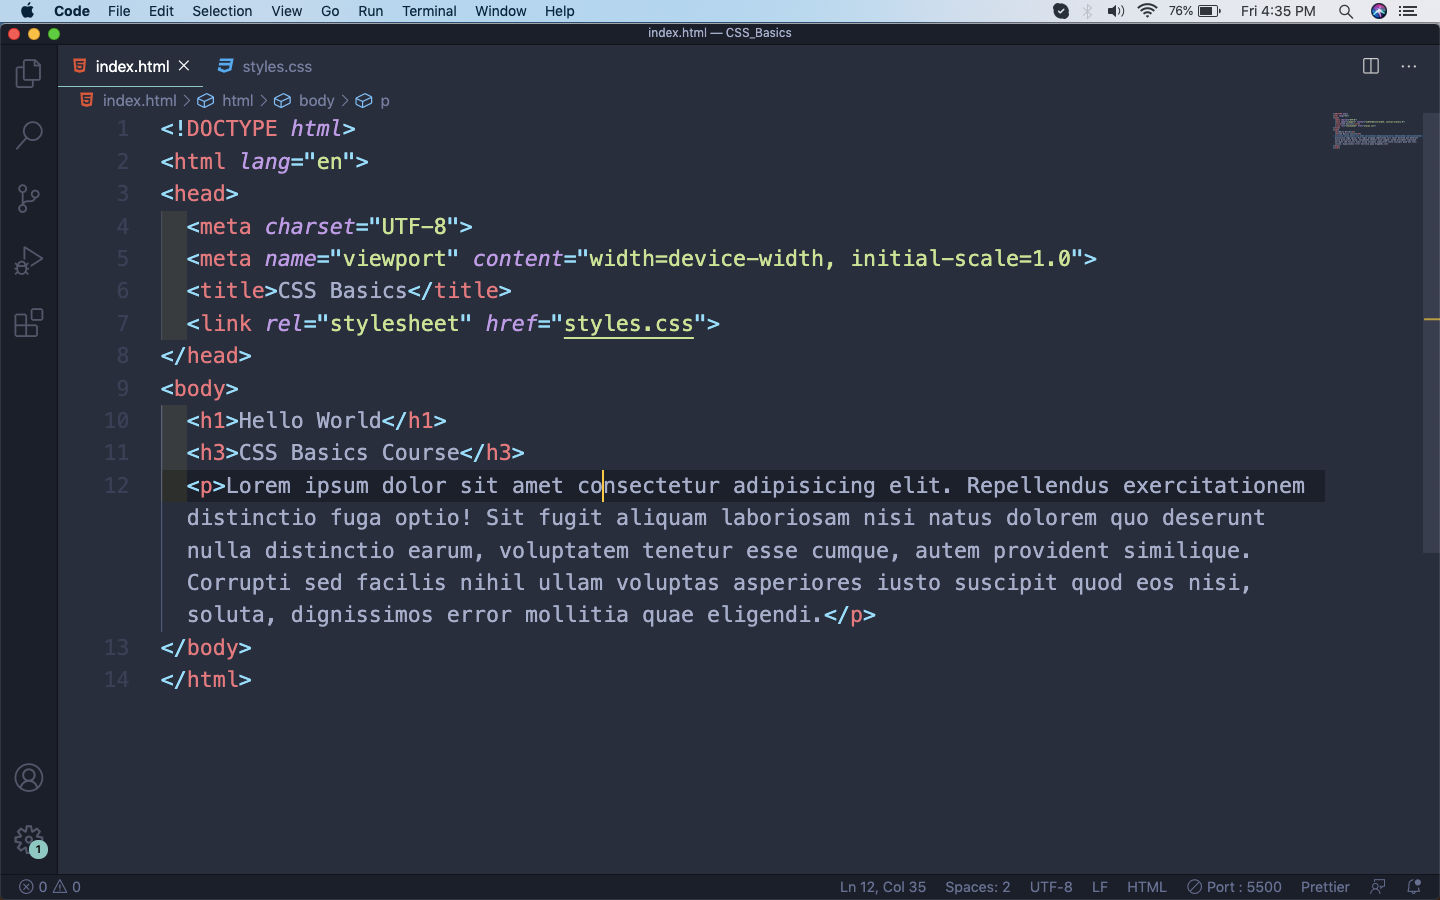Click the minimap code preview
The width and height of the screenshot is (1440, 900).
point(1377,131)
